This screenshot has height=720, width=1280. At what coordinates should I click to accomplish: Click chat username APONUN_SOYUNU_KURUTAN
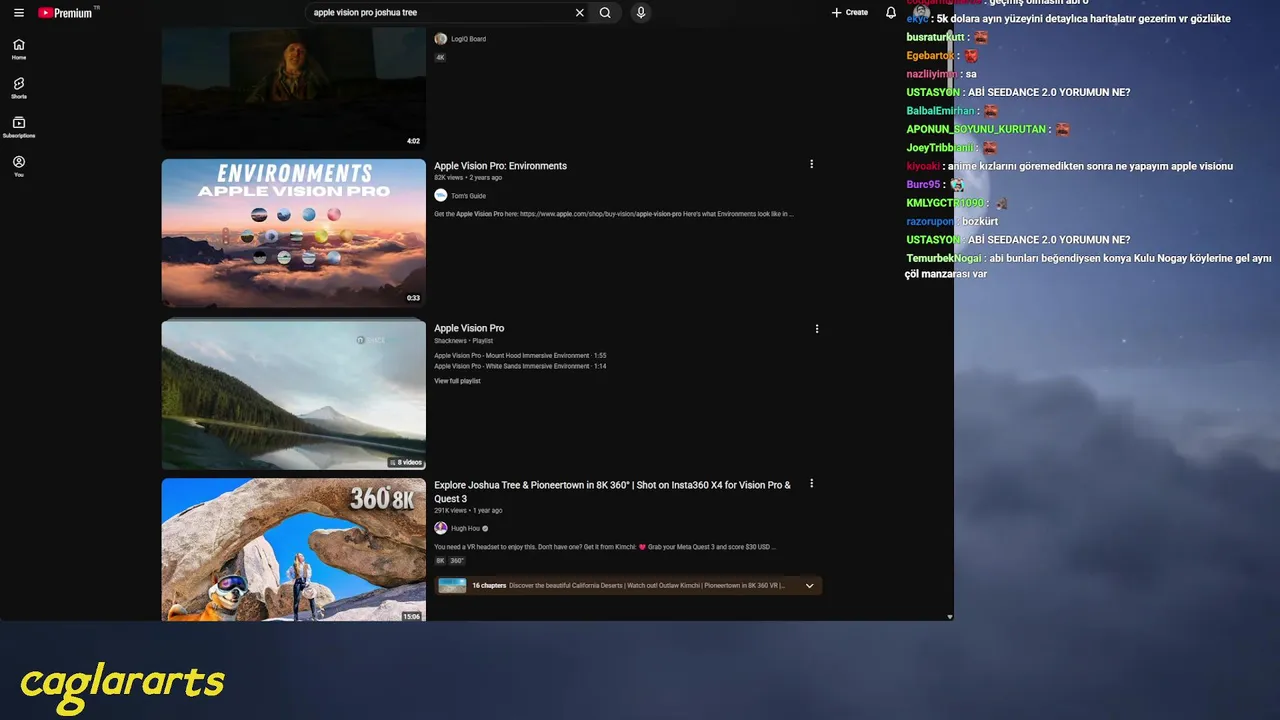(976, 129)
